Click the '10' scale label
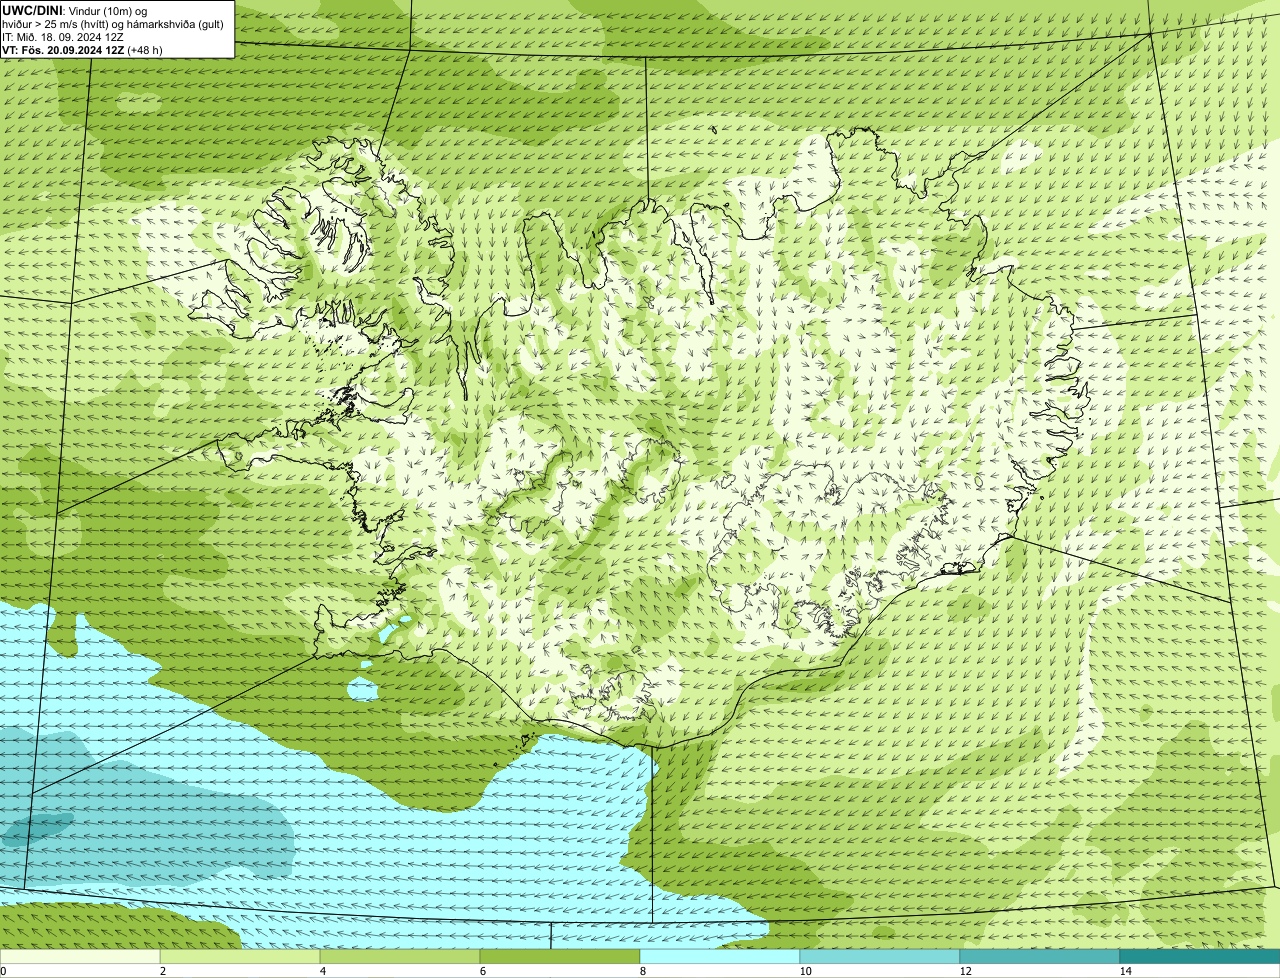Screen dimensions: 1280x978 [805, 971]
